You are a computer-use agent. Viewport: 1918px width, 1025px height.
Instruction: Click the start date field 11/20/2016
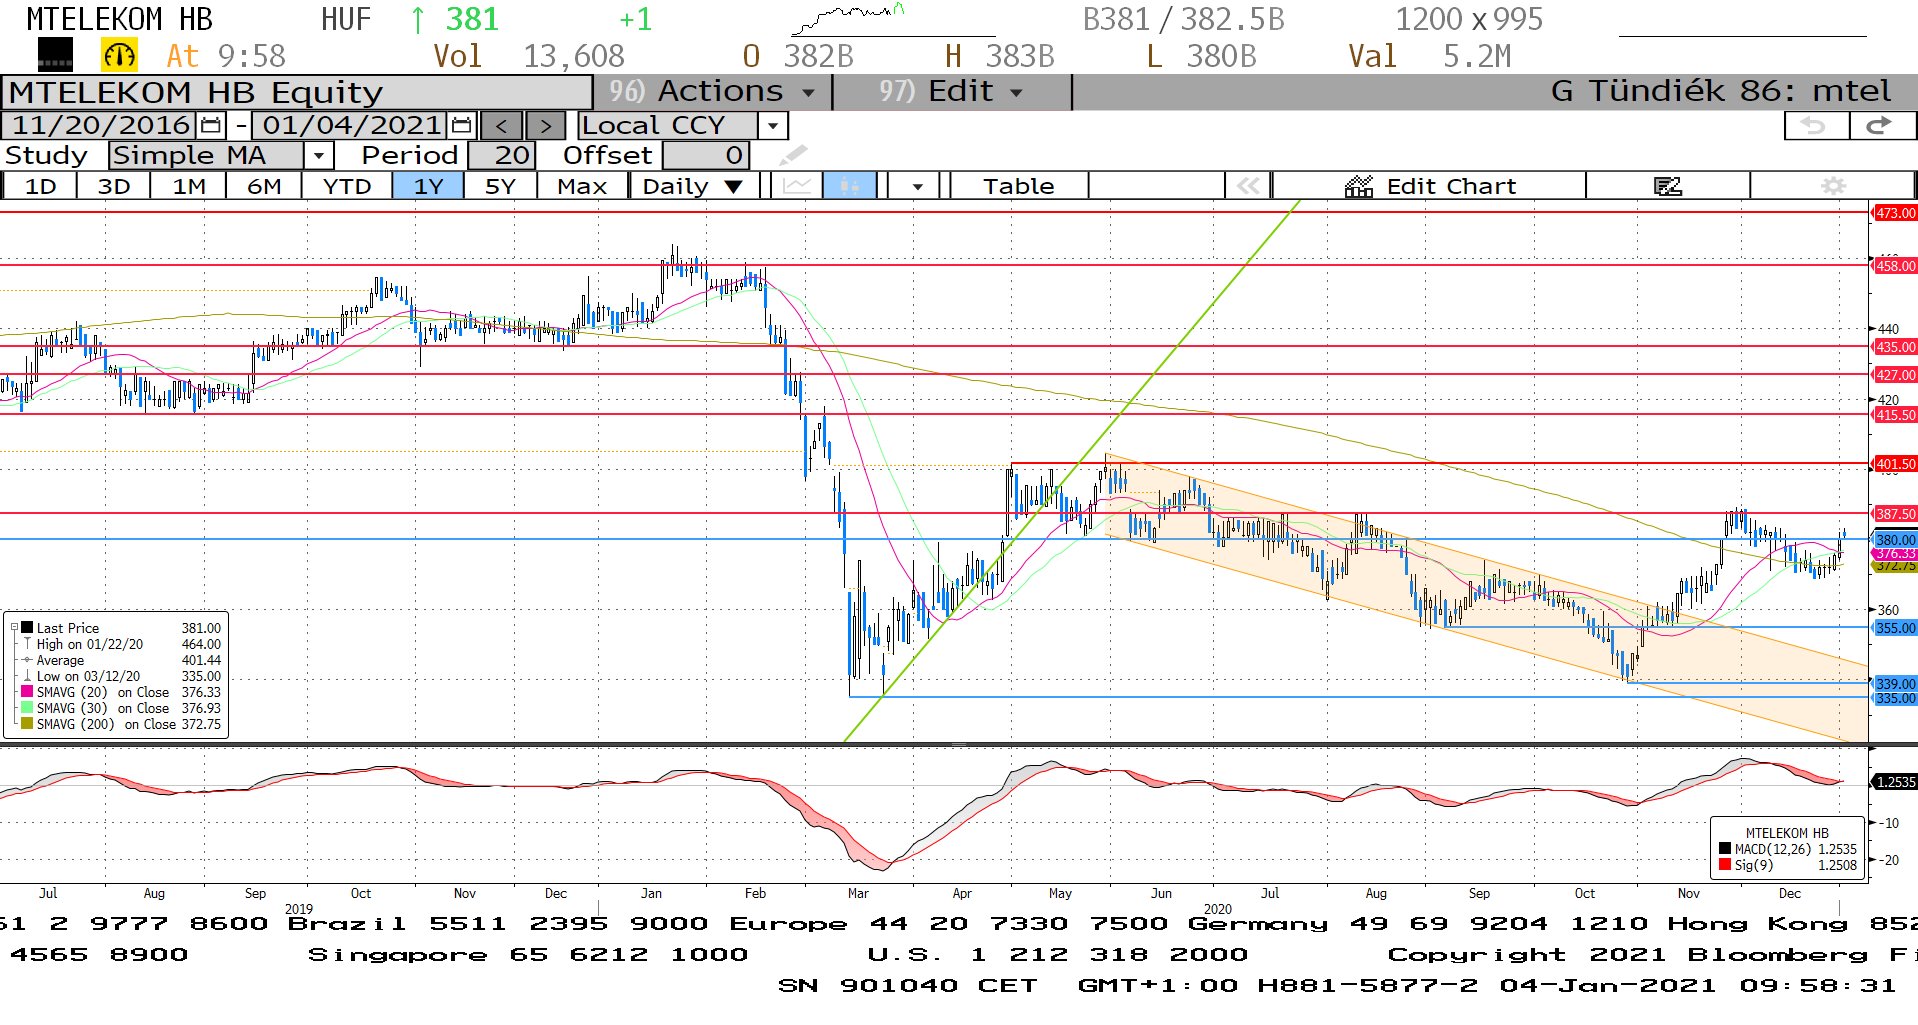[x=101, y=126]
